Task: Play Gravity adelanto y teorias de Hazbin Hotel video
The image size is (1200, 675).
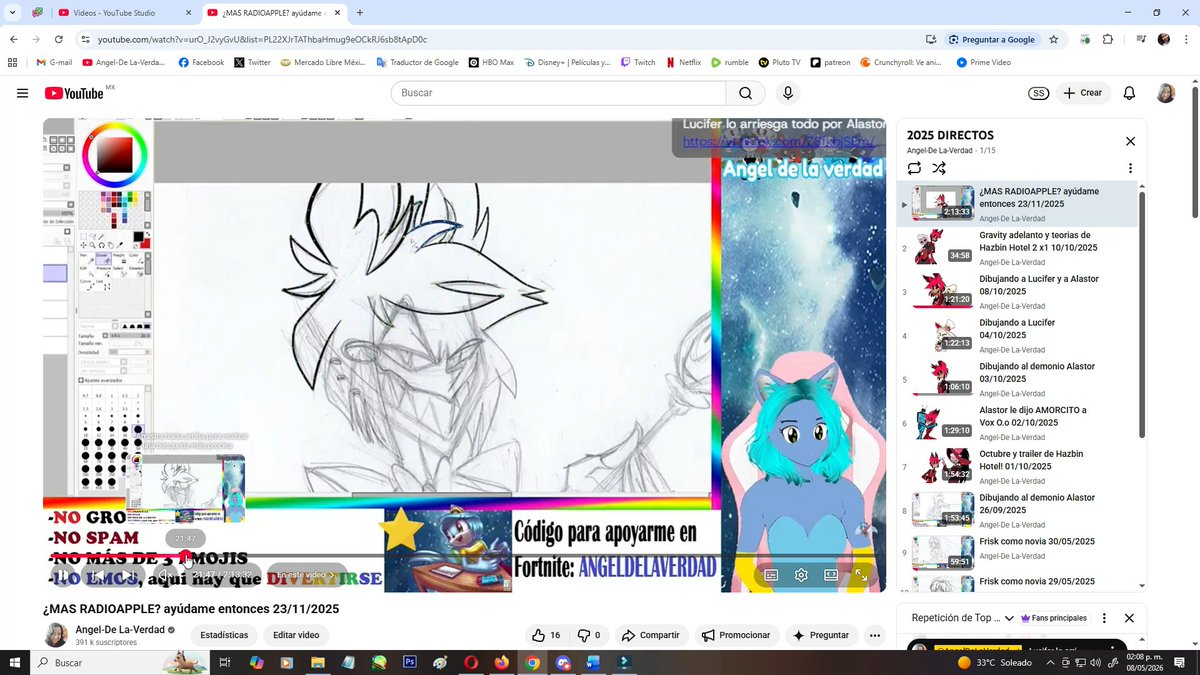Action: [x=1017, y=248]
